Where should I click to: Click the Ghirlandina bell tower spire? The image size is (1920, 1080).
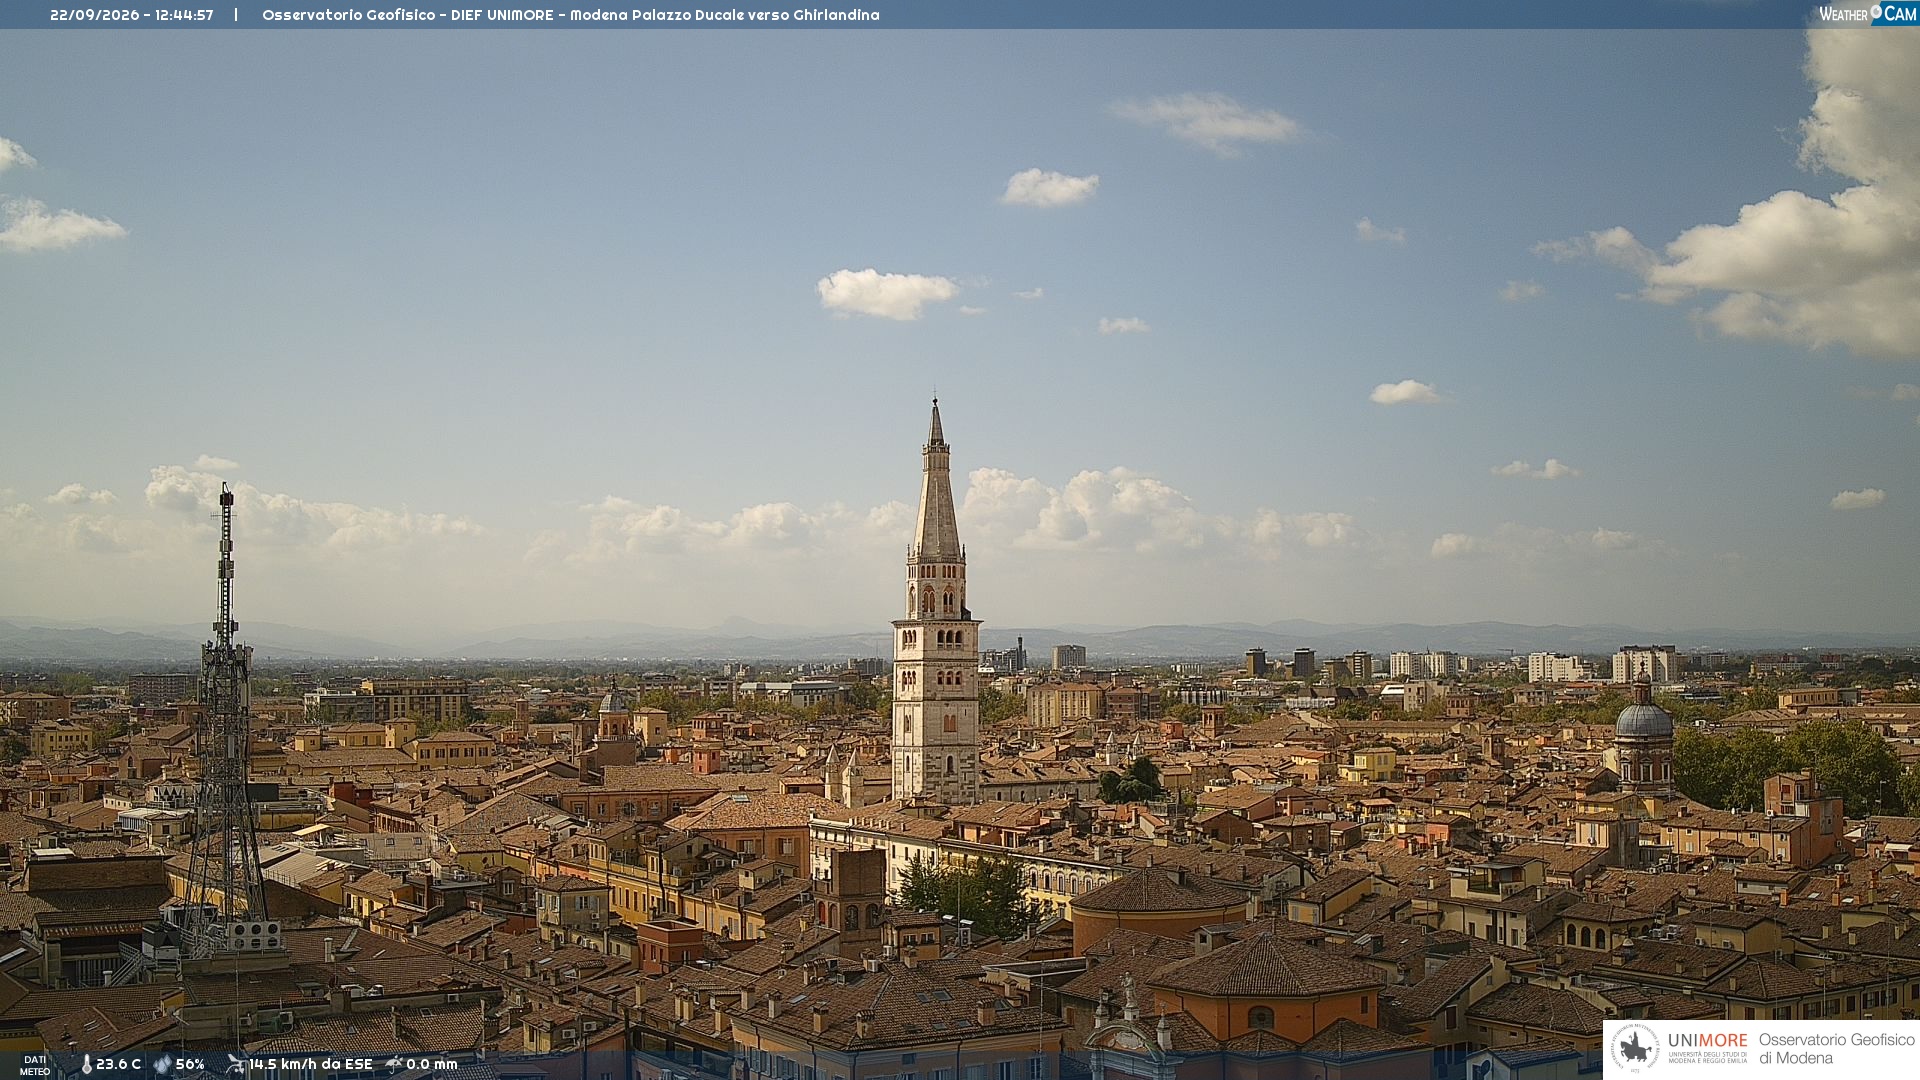(x=937, y=480)
